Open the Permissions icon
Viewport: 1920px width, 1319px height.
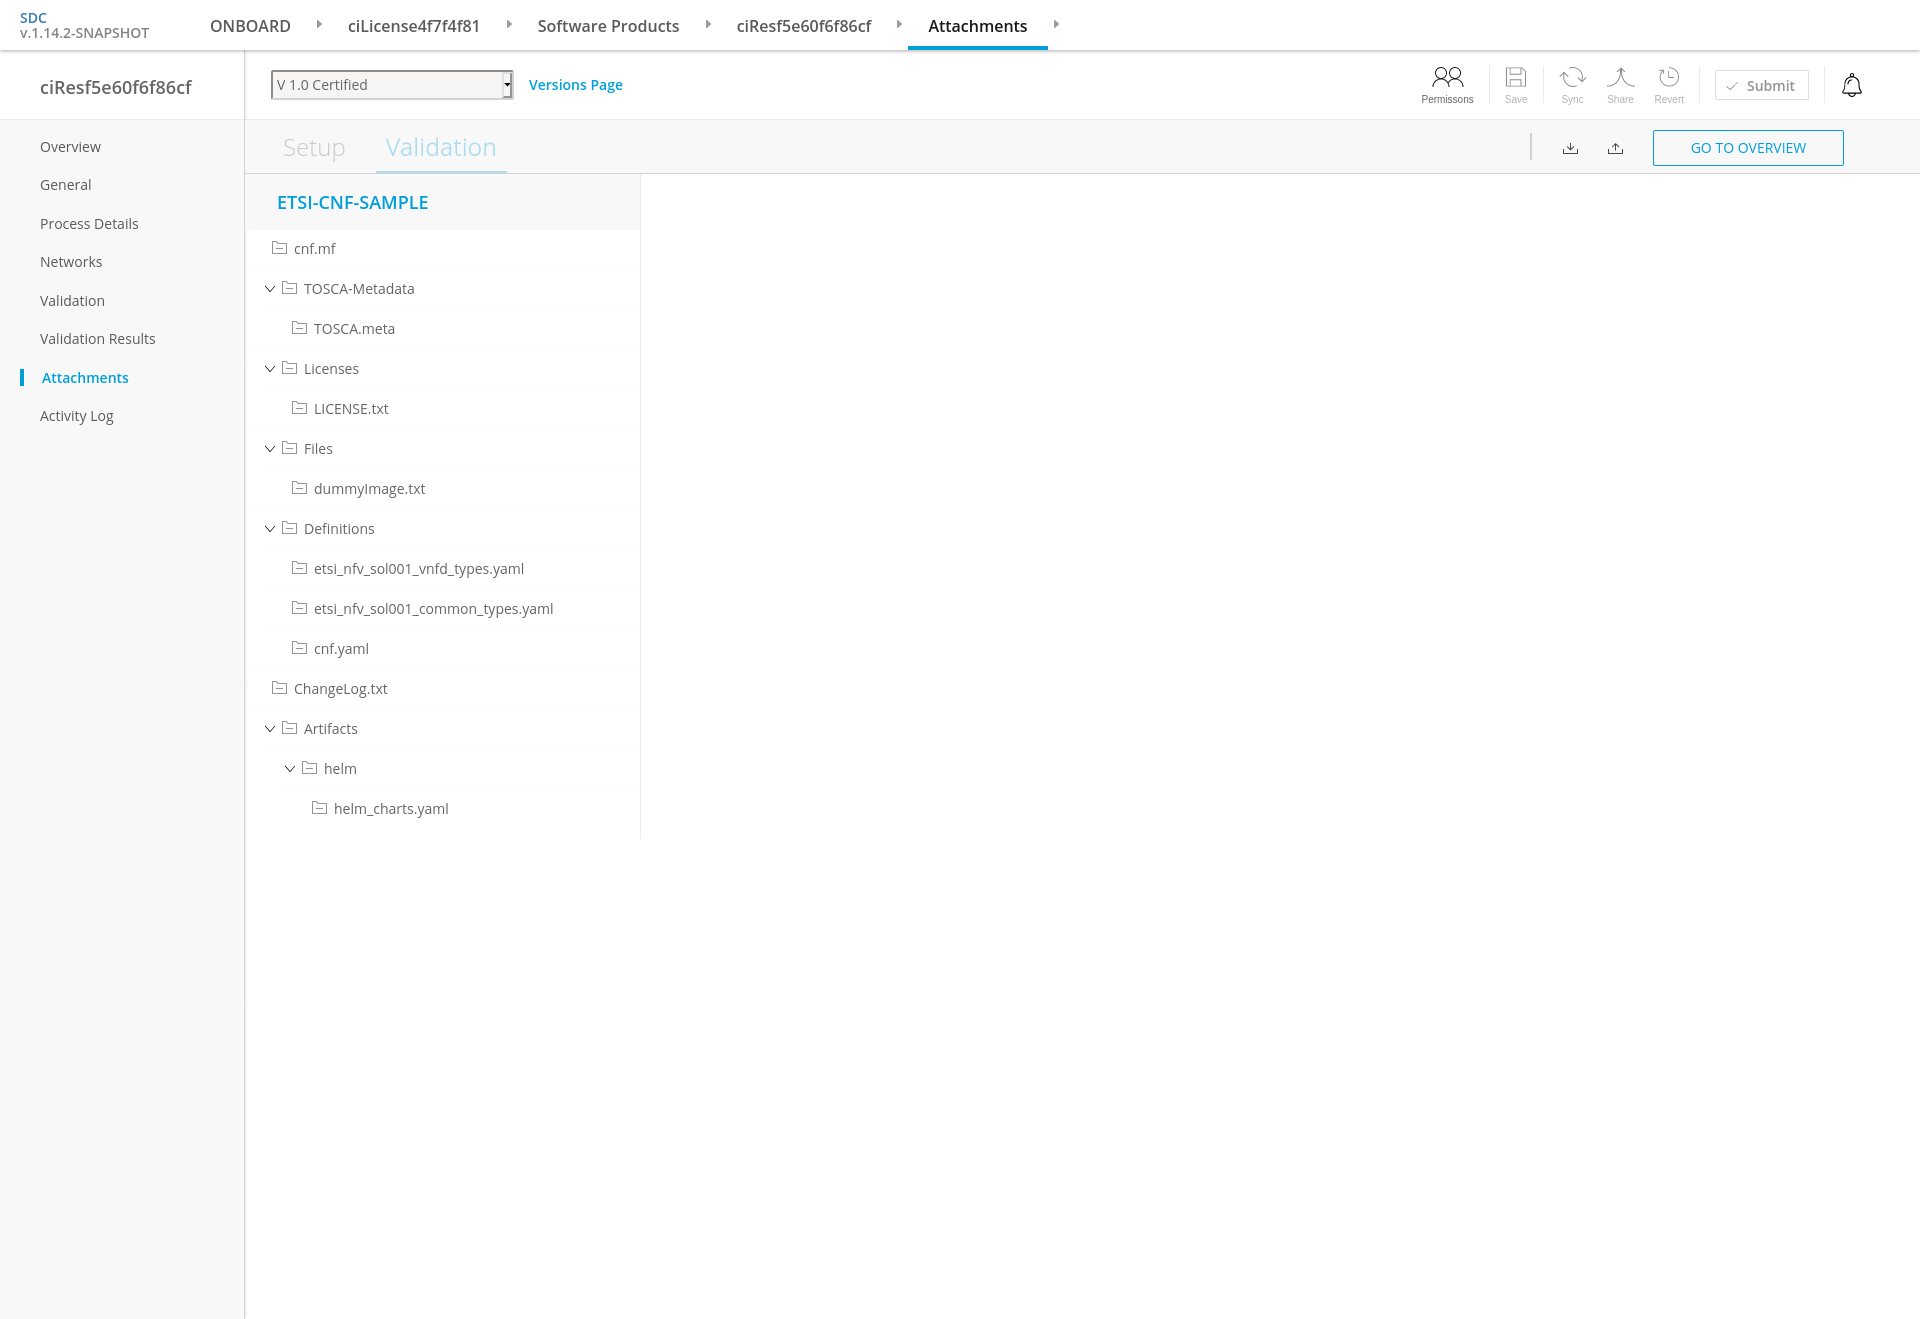click(1447, 78)
